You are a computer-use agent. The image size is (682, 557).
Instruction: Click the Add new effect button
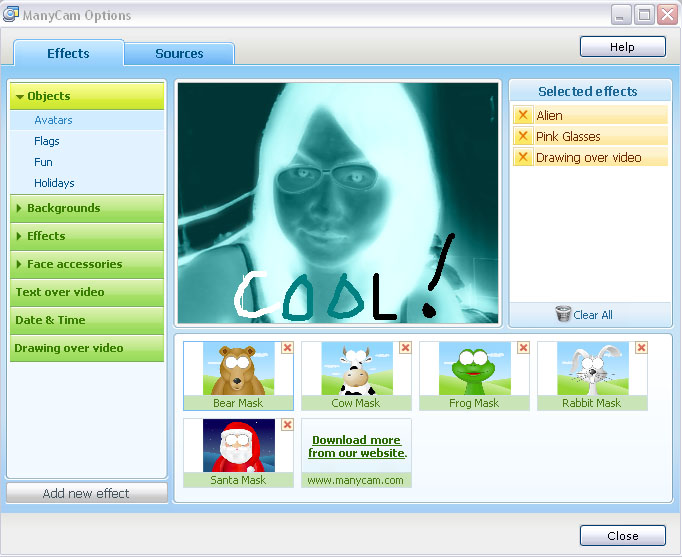[x=87, y=493]
